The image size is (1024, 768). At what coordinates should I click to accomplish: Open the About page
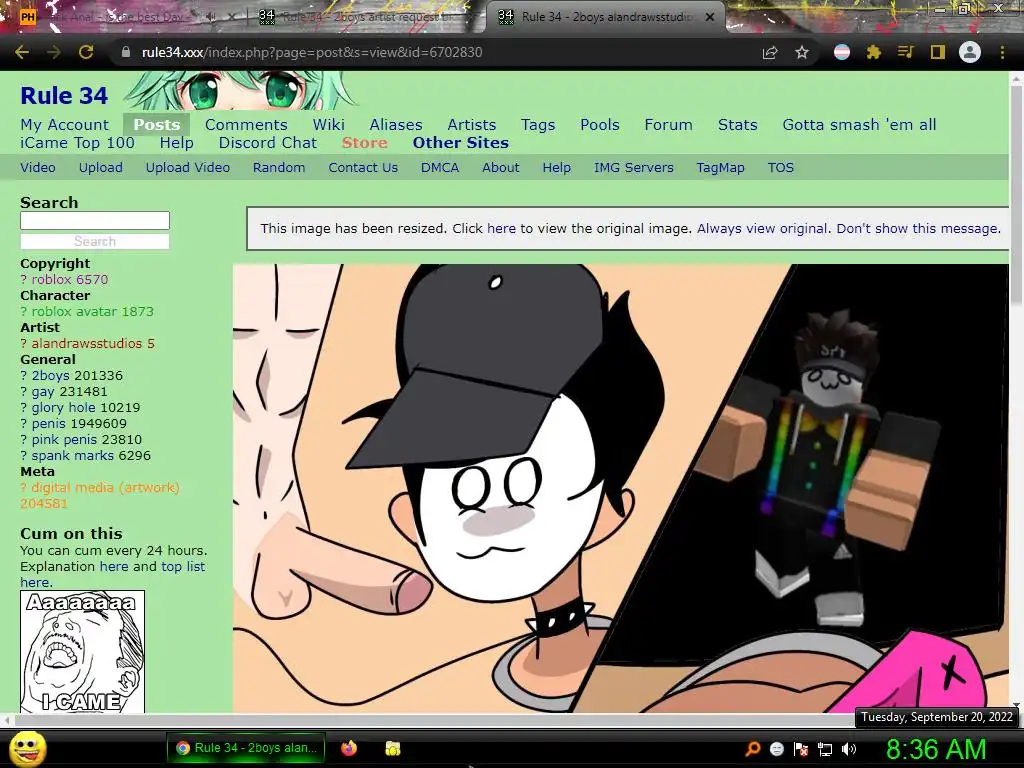point(500,168)
